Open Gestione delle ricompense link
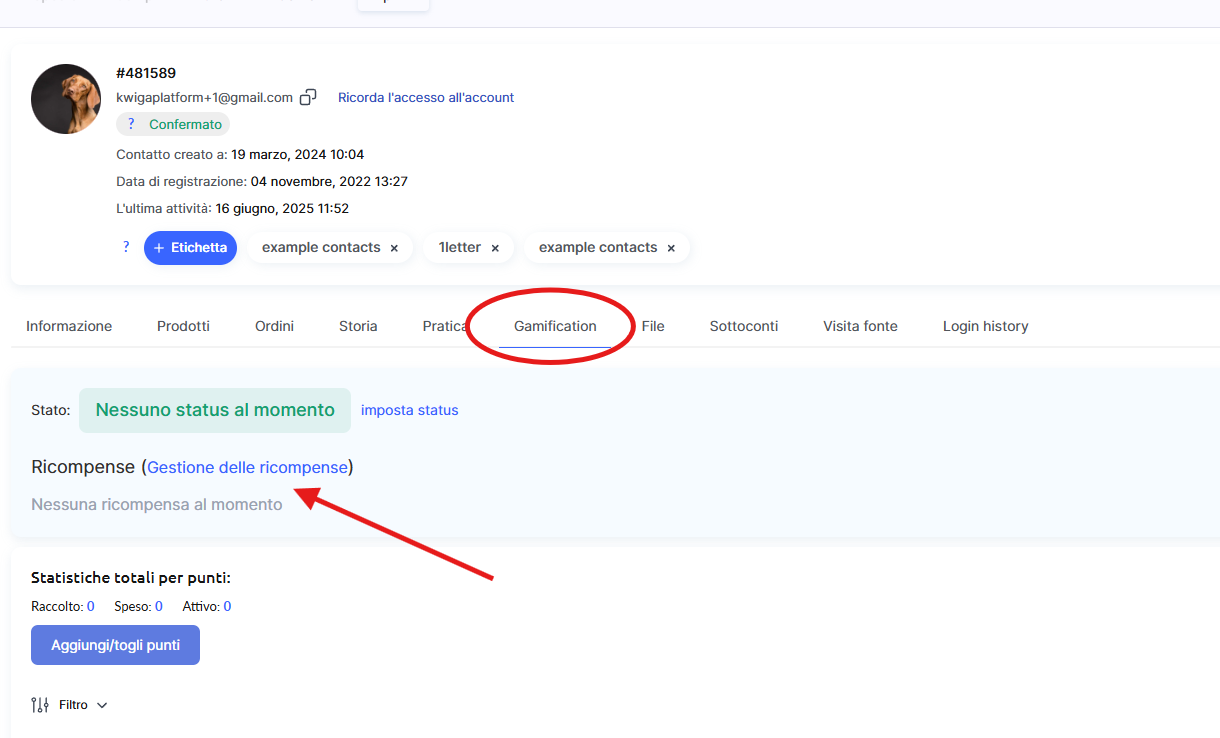The width and height of the screenshot is (1220, 738). pyautogui.click(x=247, y=467)
